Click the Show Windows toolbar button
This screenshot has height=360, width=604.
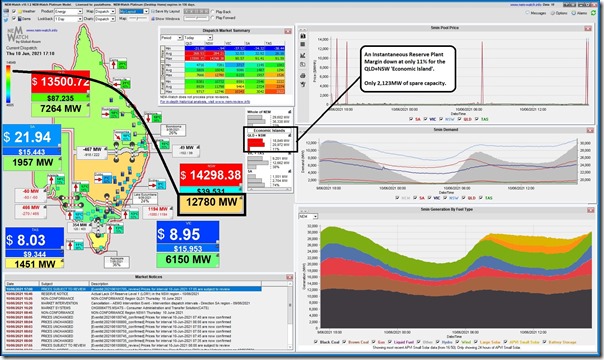pyautogui.click(x=165, y=18)
